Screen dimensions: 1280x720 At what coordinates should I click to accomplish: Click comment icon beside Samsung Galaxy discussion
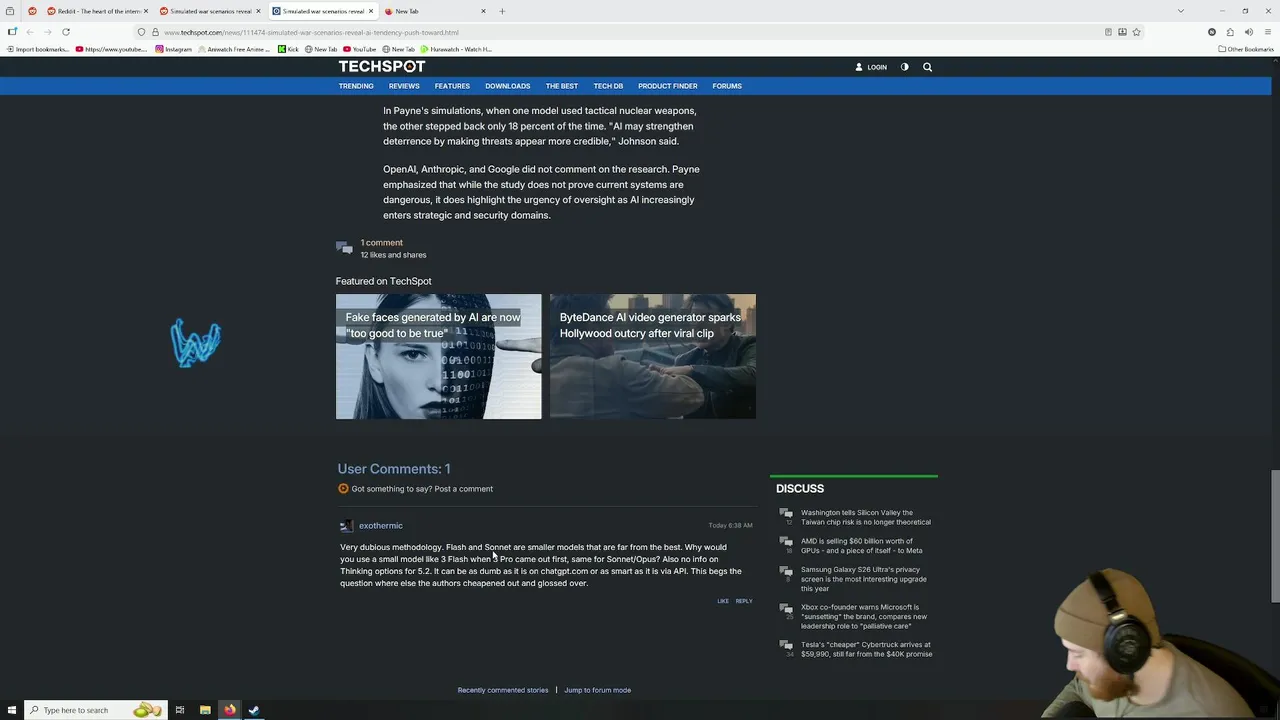[786, 572]
